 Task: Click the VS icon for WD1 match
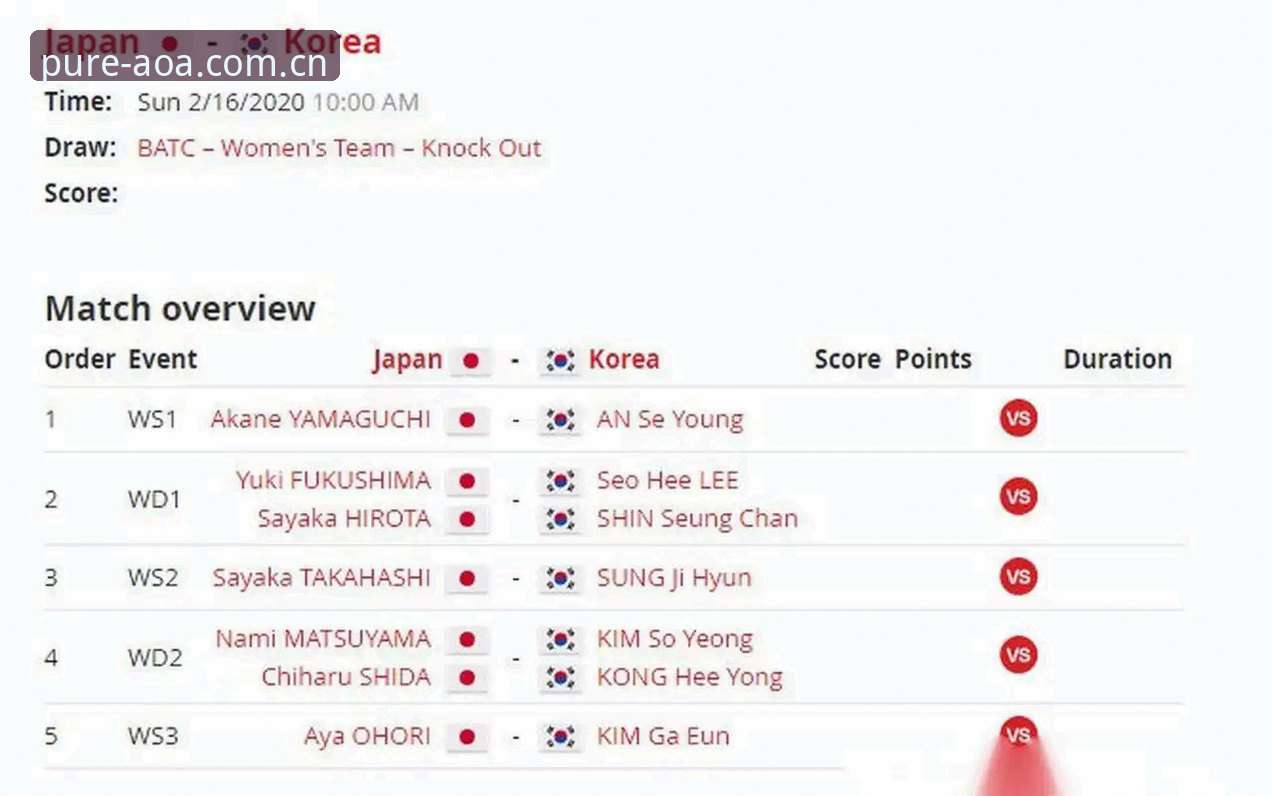point(1018,496)
